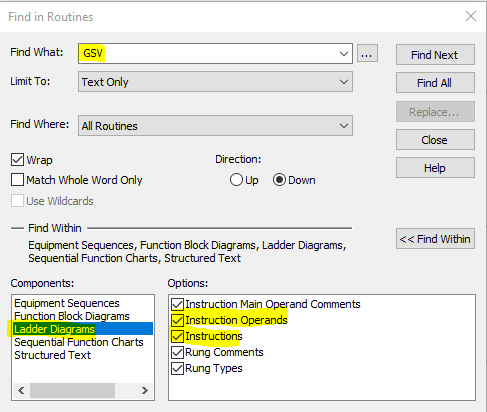Click the Find Next button
This screenshot has height=412, width=487.
(x=435, y=55)
